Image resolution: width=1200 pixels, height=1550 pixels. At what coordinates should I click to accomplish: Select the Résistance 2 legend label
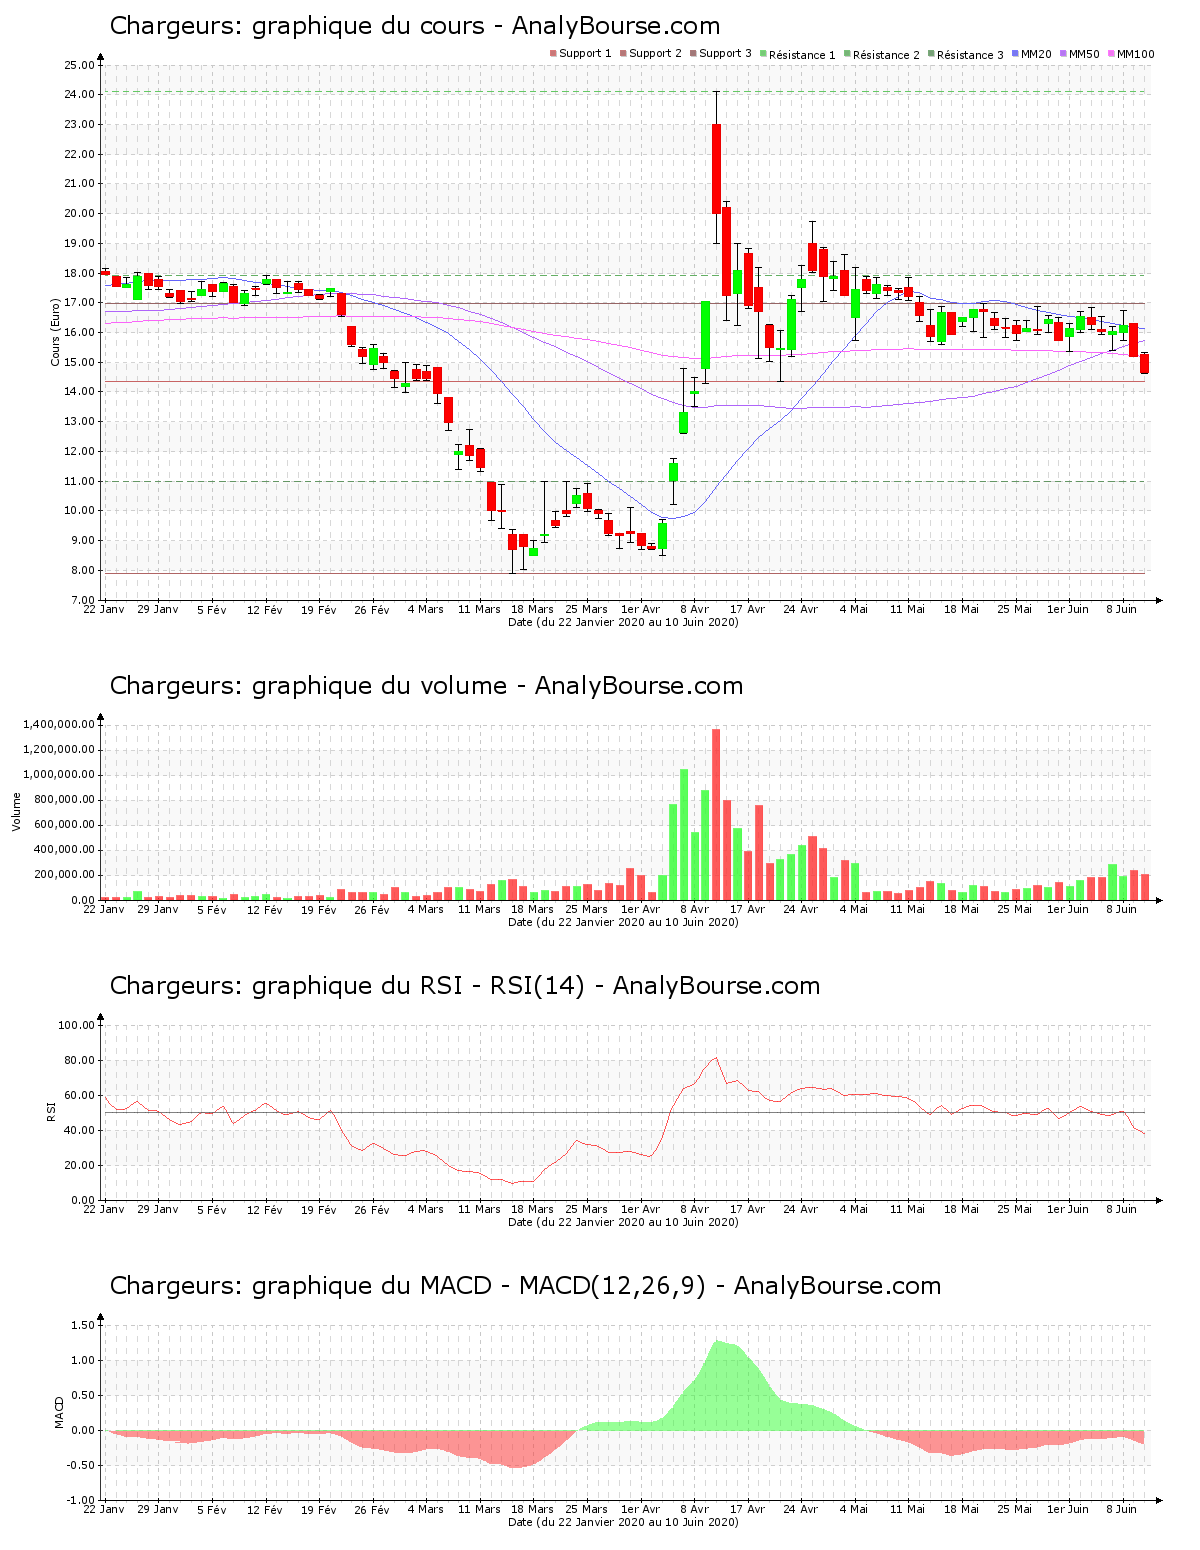click(886, 55)
